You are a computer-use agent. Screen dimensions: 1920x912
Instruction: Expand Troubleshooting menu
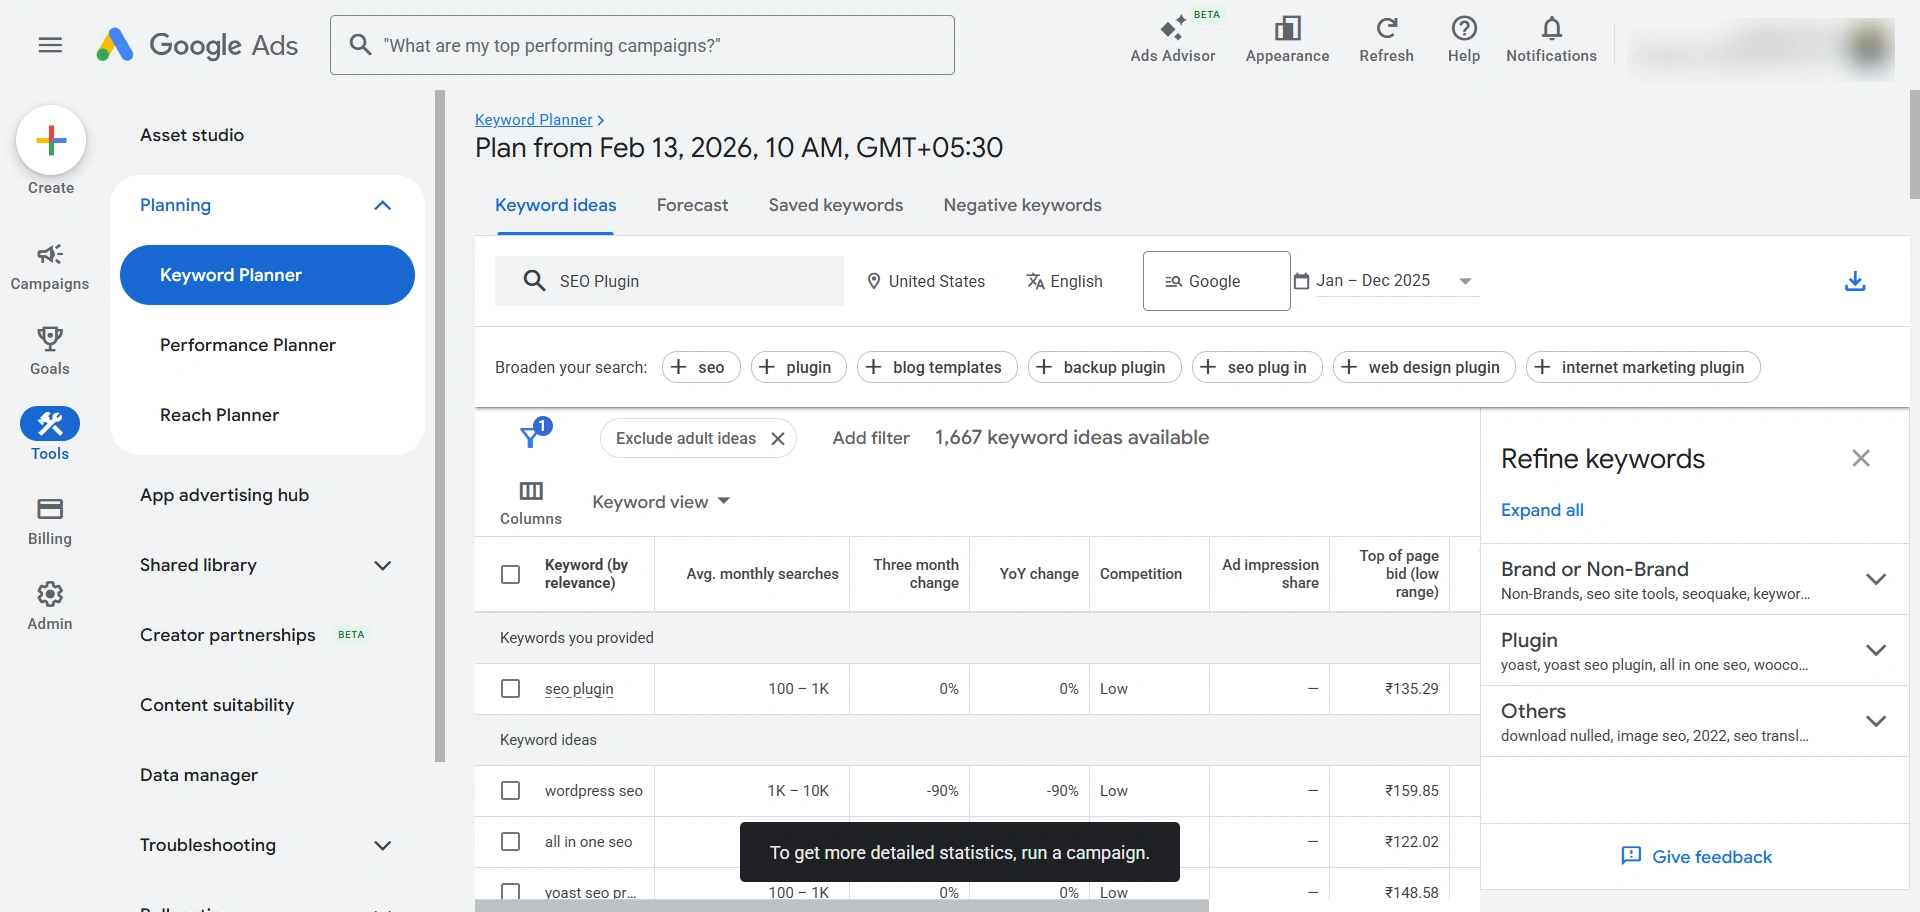pos(382,845)
